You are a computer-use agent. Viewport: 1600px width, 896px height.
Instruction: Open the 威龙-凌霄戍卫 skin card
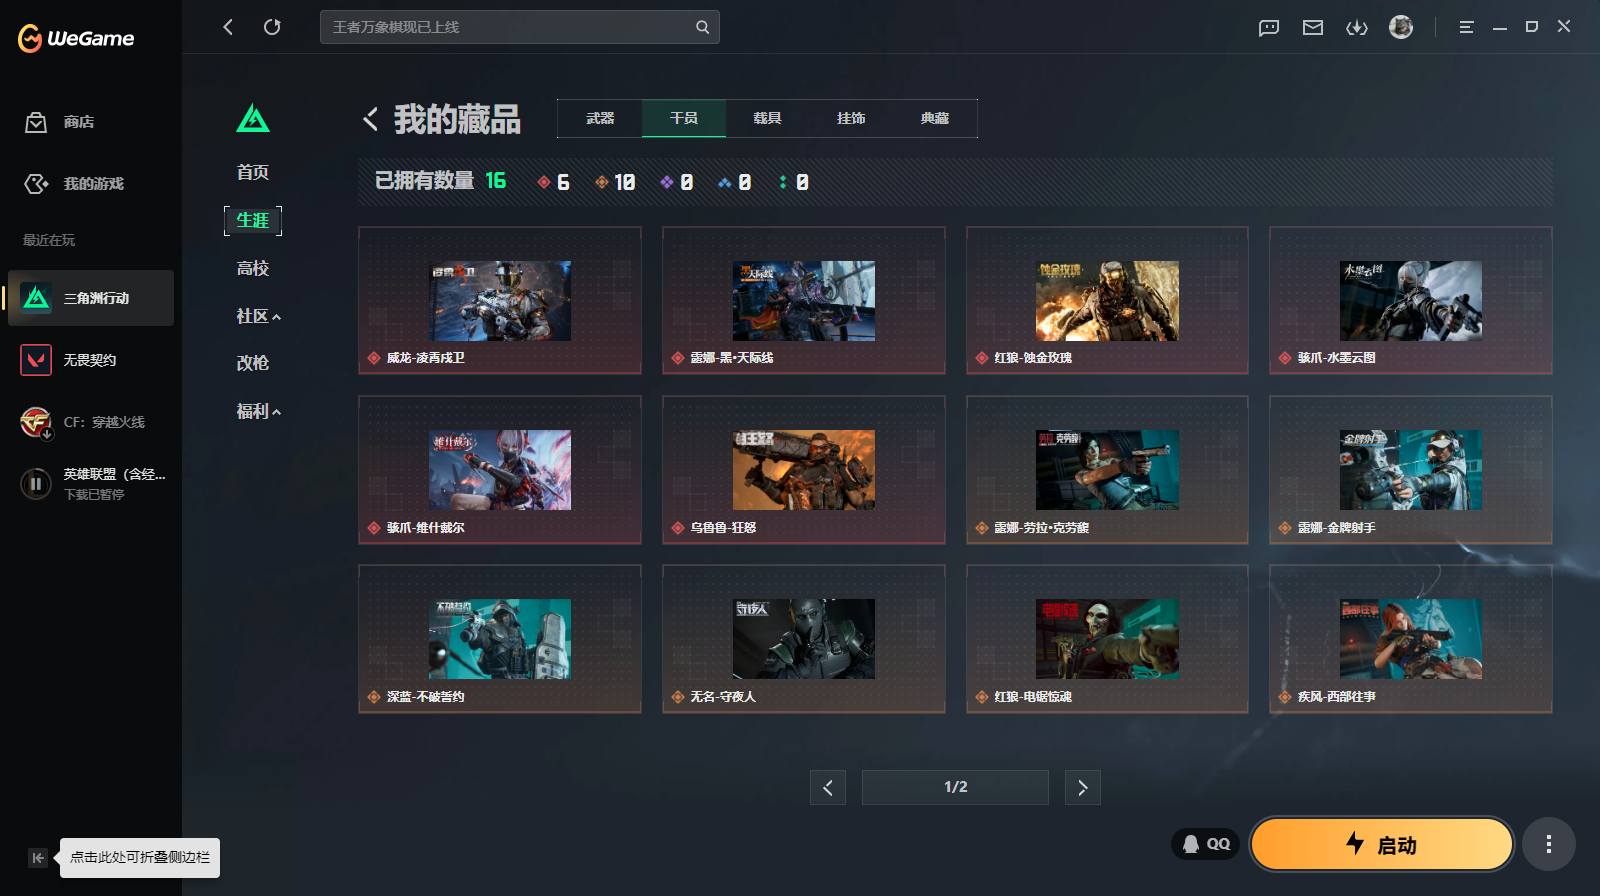500,300
